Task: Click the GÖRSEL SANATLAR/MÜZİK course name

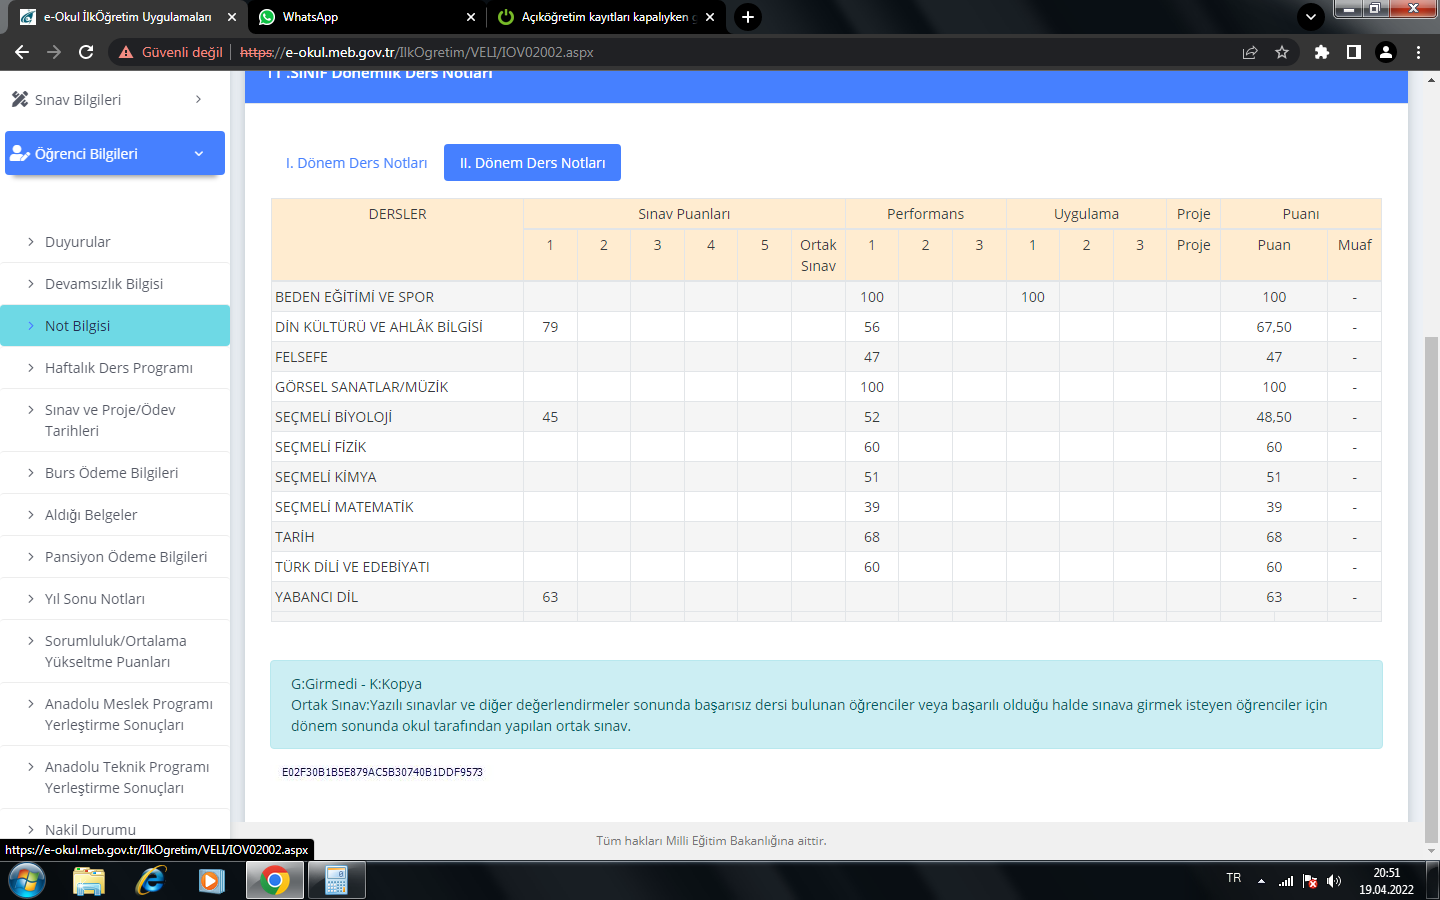Action: tap(361, 387)
